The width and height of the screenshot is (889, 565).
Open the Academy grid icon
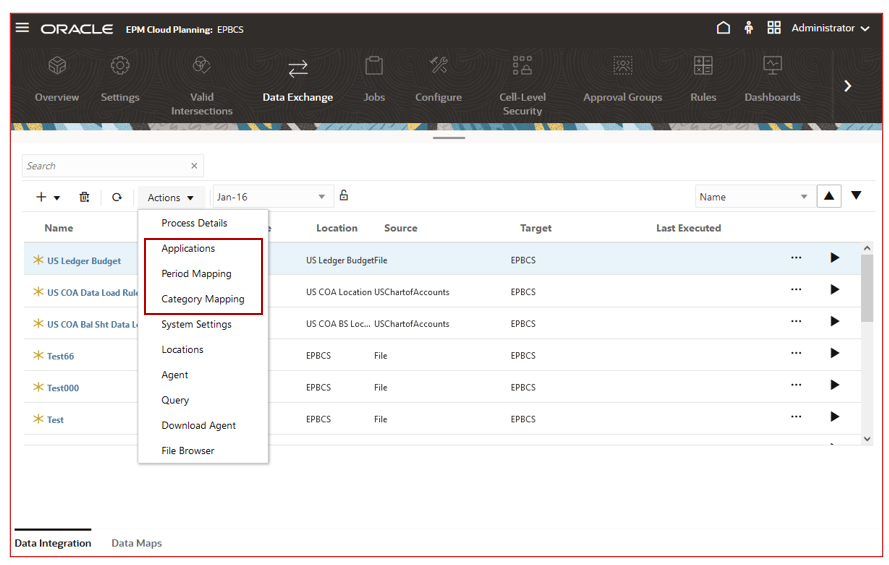point(773,28)
